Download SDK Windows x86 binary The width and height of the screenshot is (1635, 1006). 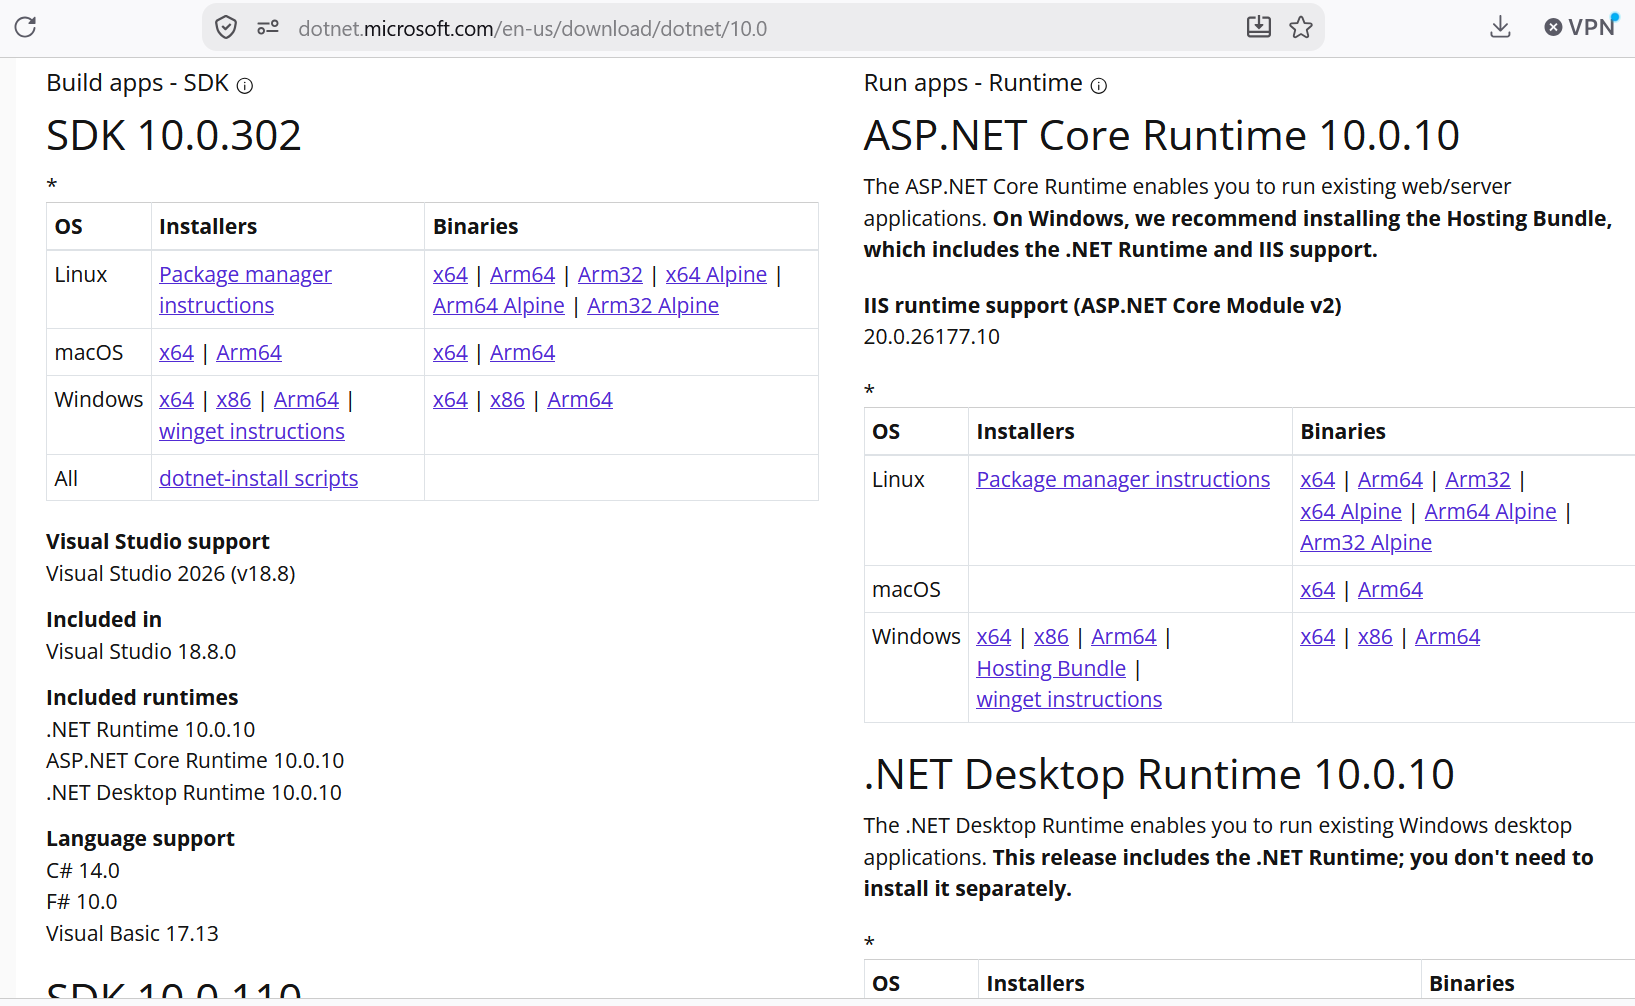pyautogui.click(x=507, y=400)
